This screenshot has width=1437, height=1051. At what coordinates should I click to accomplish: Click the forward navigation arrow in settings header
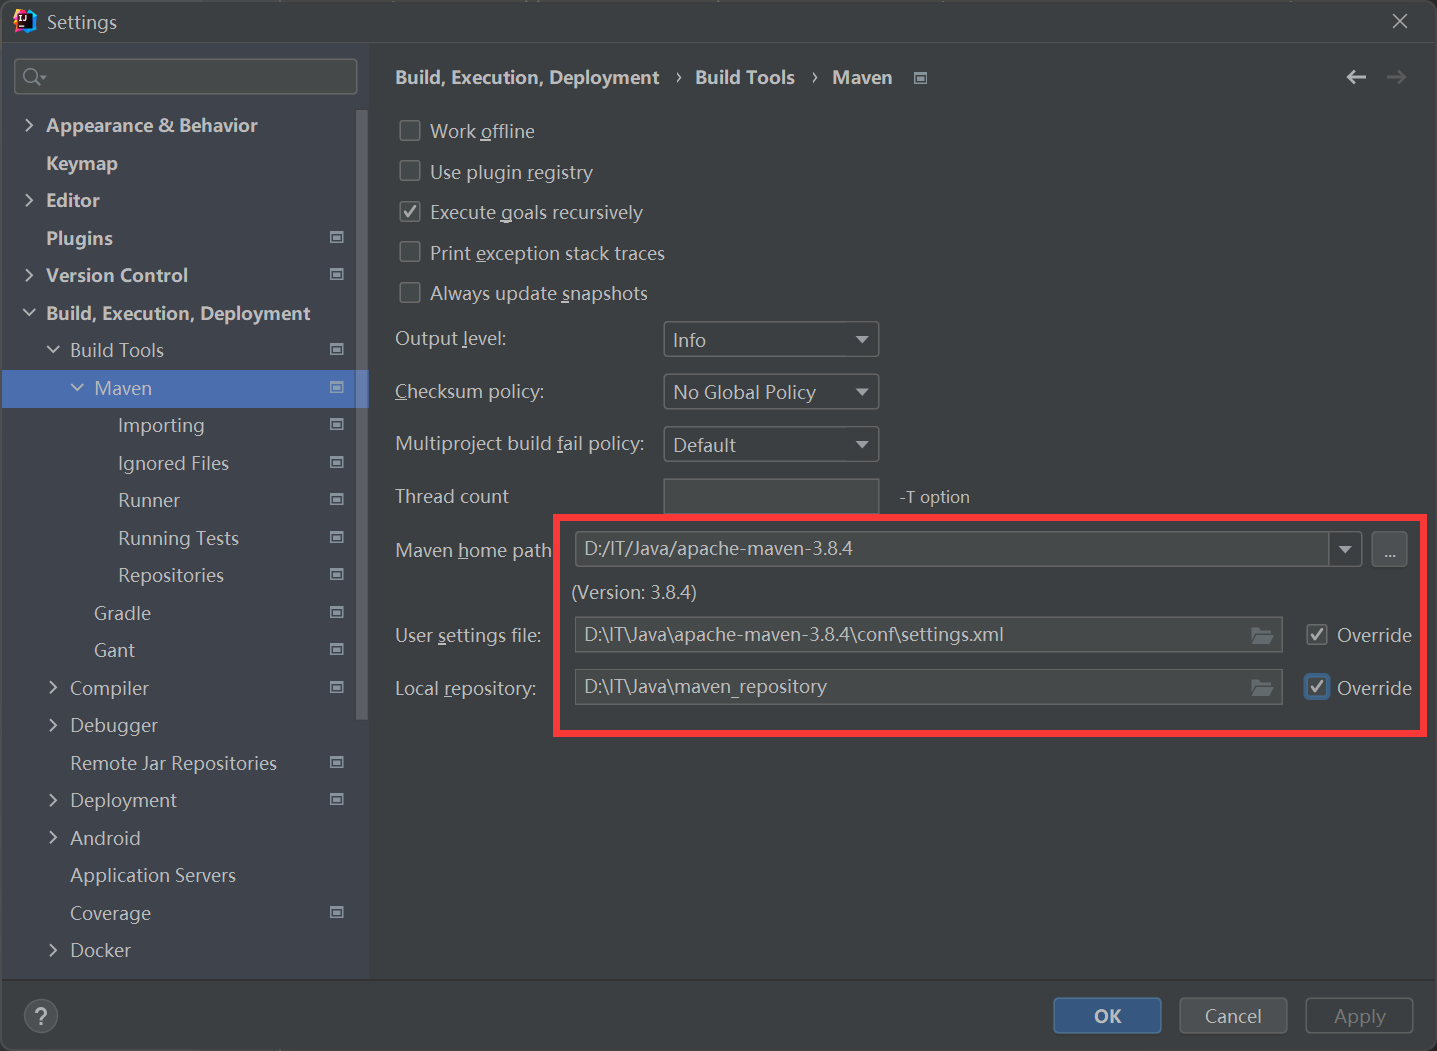pyautogui.click(x=1396, y=76)
